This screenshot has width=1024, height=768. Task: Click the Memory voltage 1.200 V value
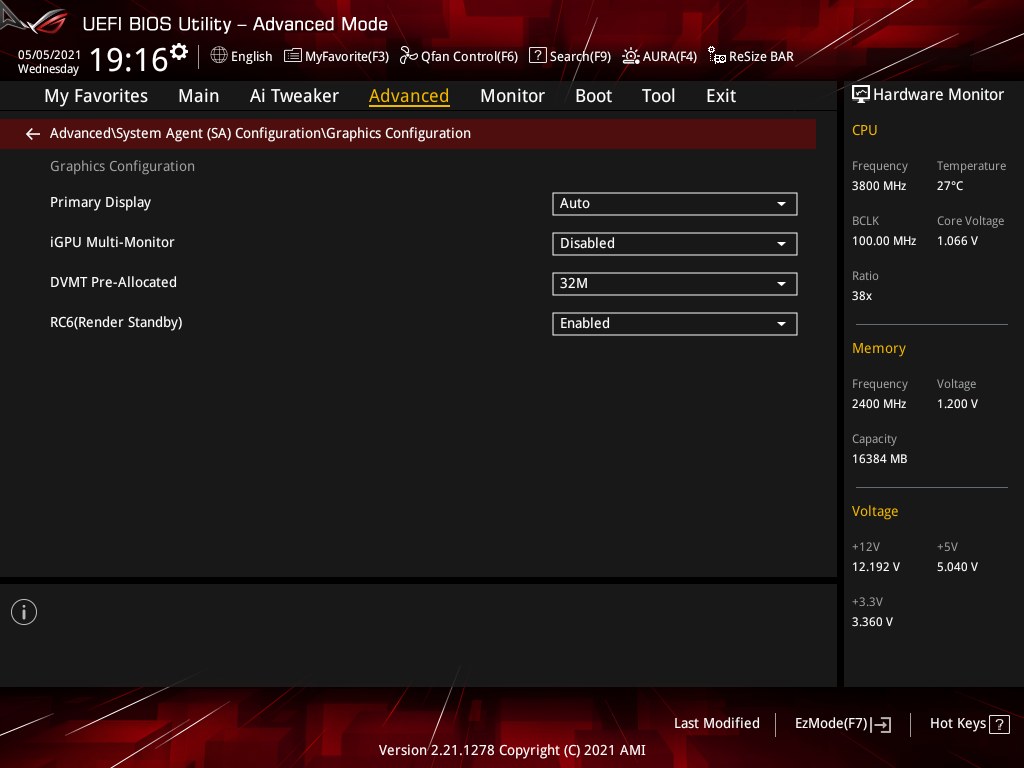[957, 404]
